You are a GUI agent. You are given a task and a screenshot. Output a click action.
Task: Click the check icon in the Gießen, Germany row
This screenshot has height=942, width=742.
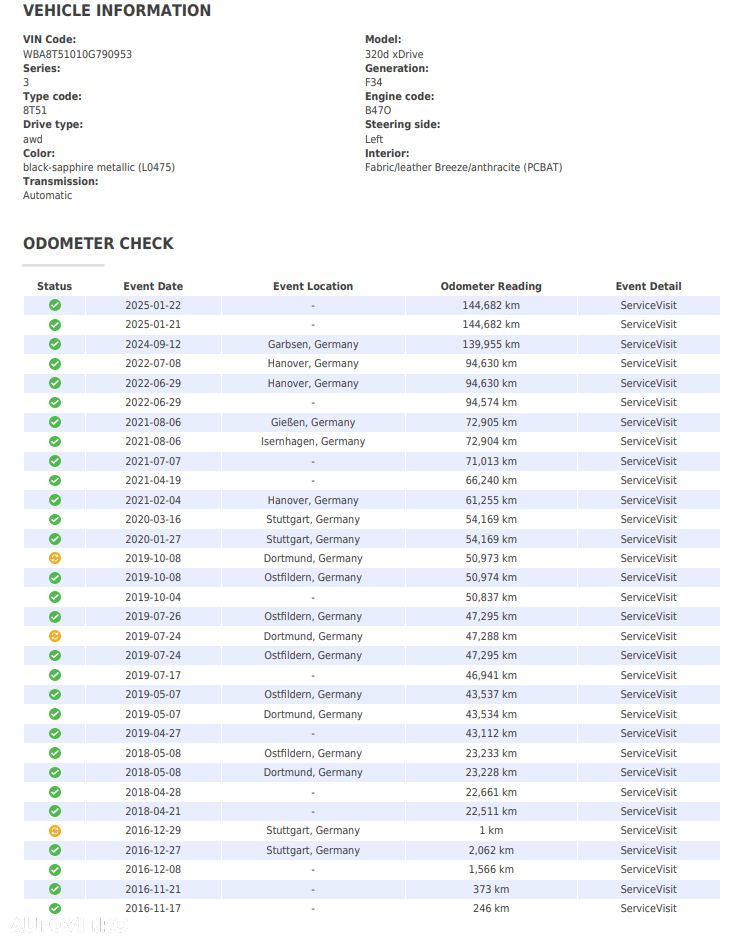pyautogui.click(x=55, y=422)
